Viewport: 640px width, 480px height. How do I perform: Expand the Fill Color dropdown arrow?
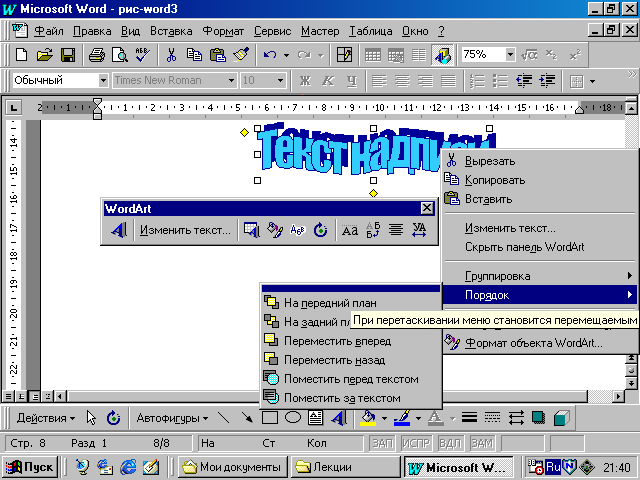tap(384, 418)
